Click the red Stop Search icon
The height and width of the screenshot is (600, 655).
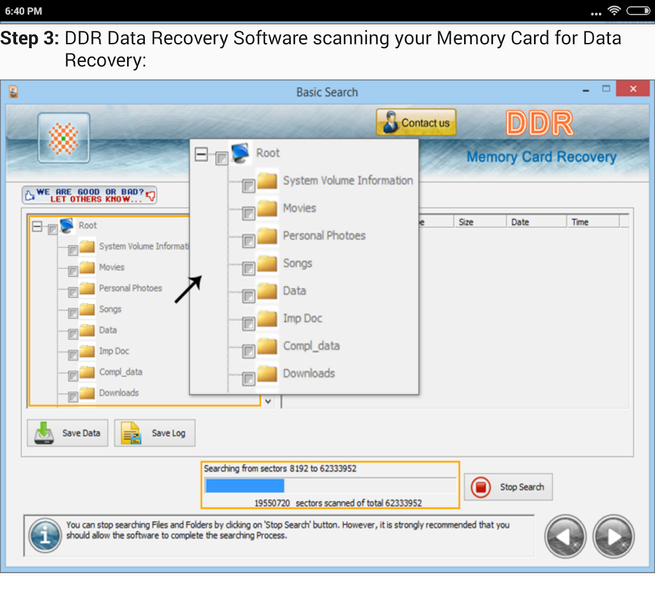pos(481,487)
